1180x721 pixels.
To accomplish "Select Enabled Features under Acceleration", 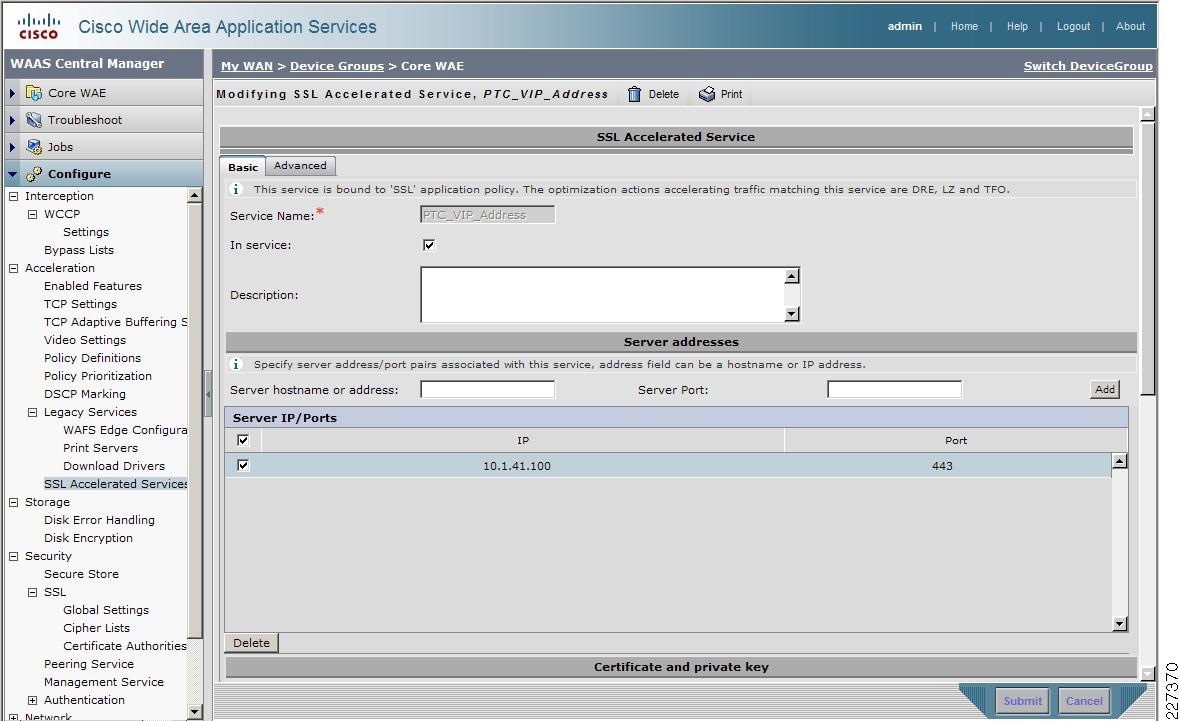I will point(93,286).
